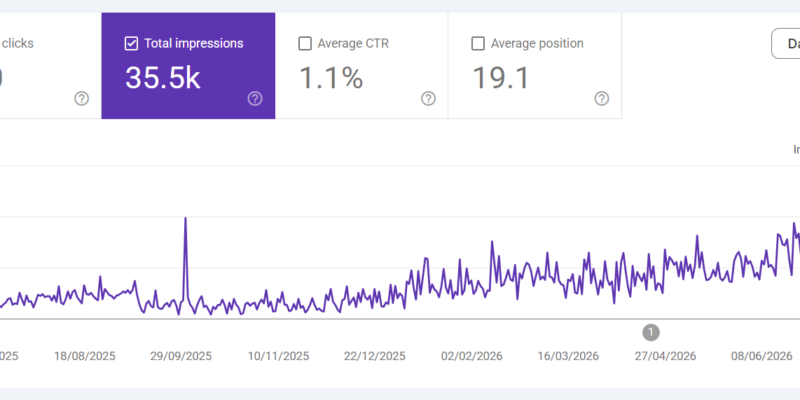This screenshot has width=800, height=400.
Task: Open the partially visible 'Da' dropdown button
Action: click(x=786, y=44)
